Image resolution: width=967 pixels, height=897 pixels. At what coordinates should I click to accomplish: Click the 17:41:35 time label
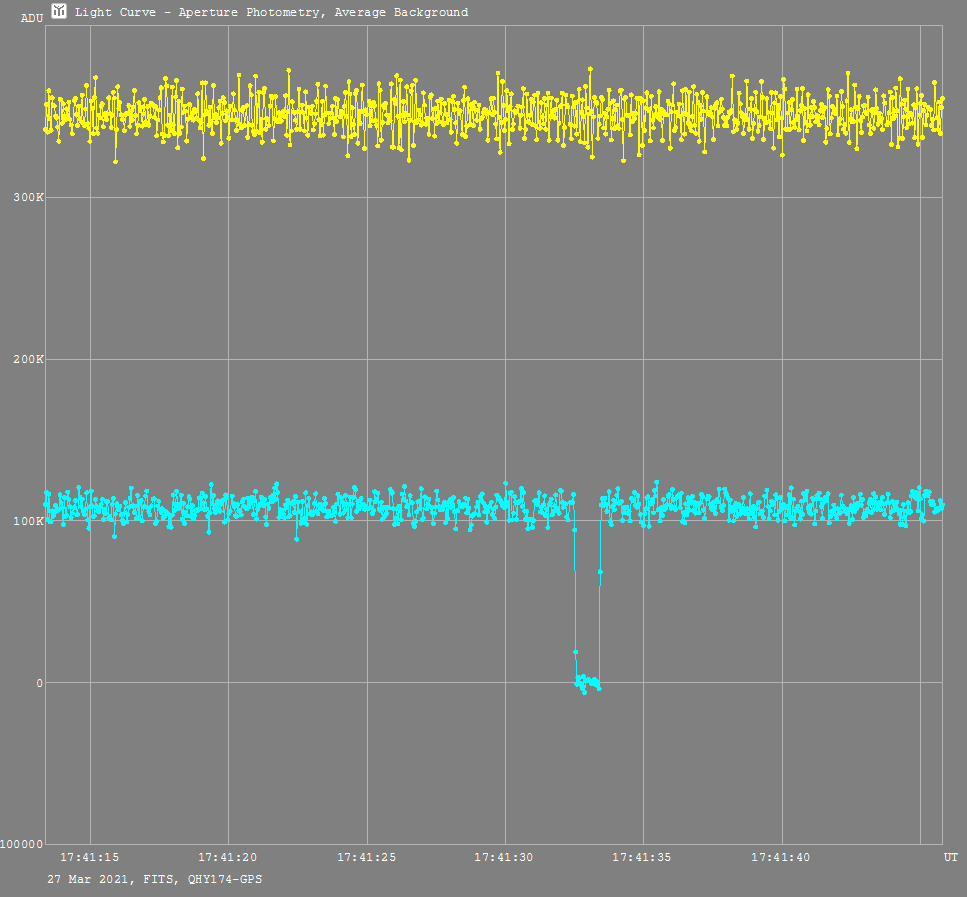tap(641, 857)
